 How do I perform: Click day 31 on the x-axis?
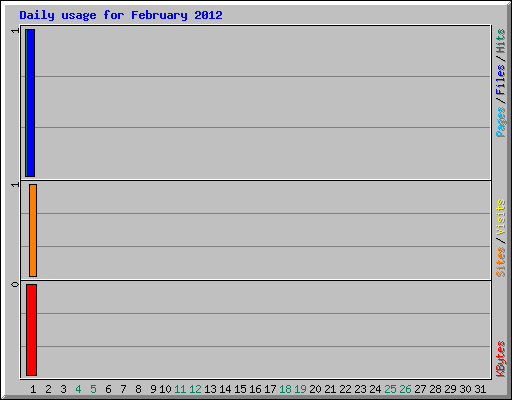(480, 389)
